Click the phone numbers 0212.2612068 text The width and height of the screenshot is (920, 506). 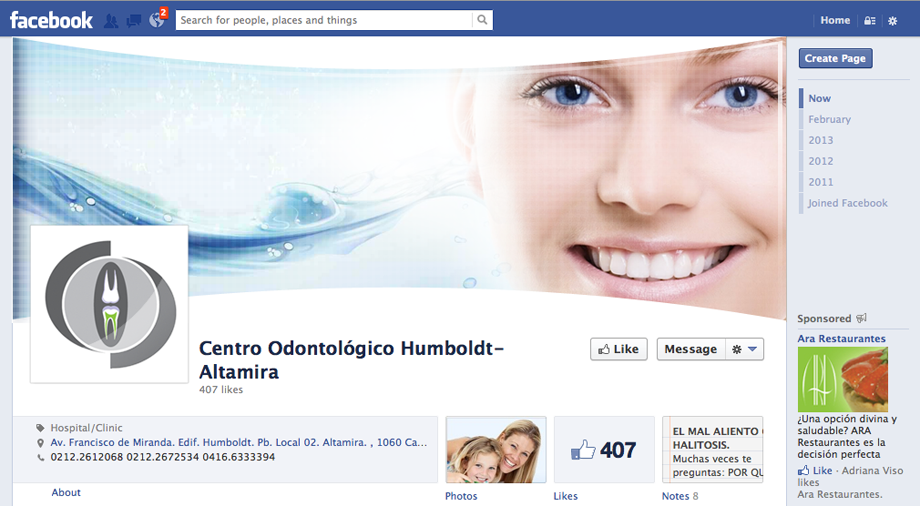(x=163, y=457)
